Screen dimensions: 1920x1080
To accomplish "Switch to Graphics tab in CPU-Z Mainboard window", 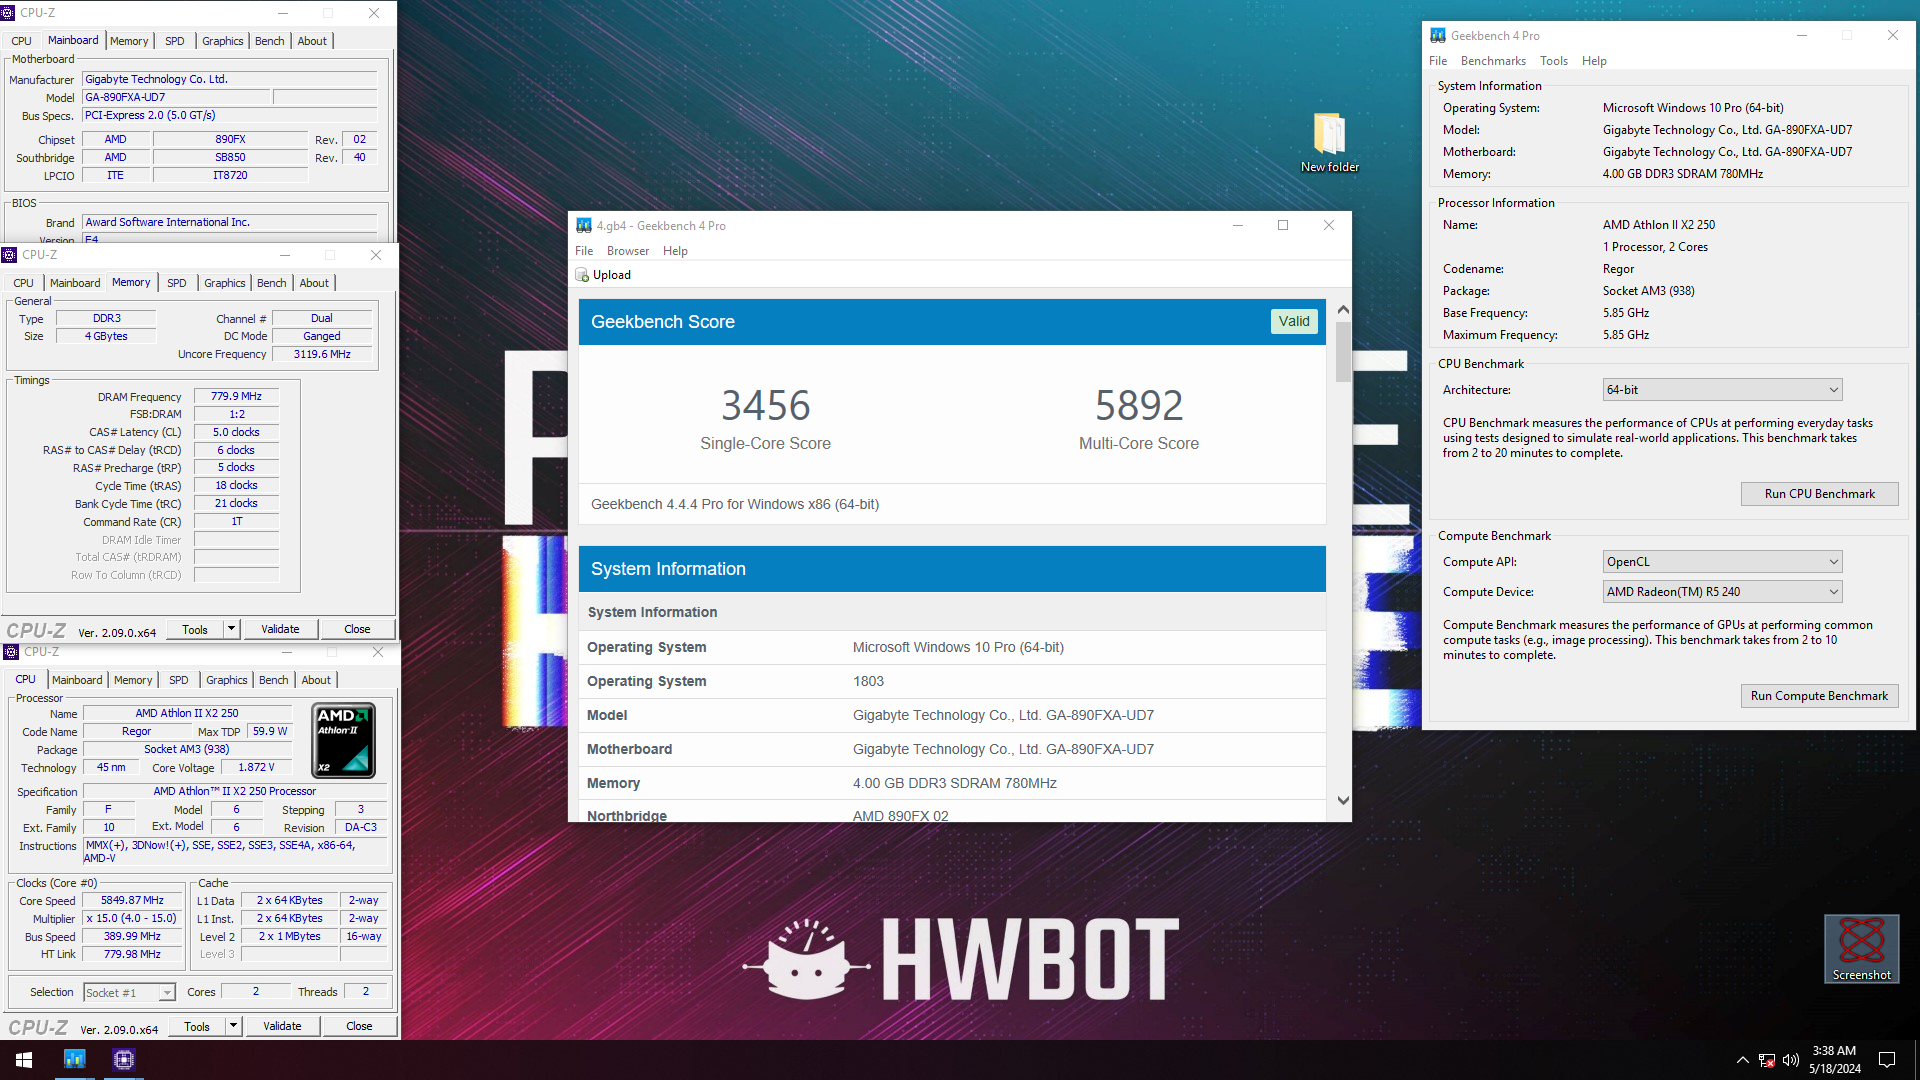I will (x=222, y=41).
